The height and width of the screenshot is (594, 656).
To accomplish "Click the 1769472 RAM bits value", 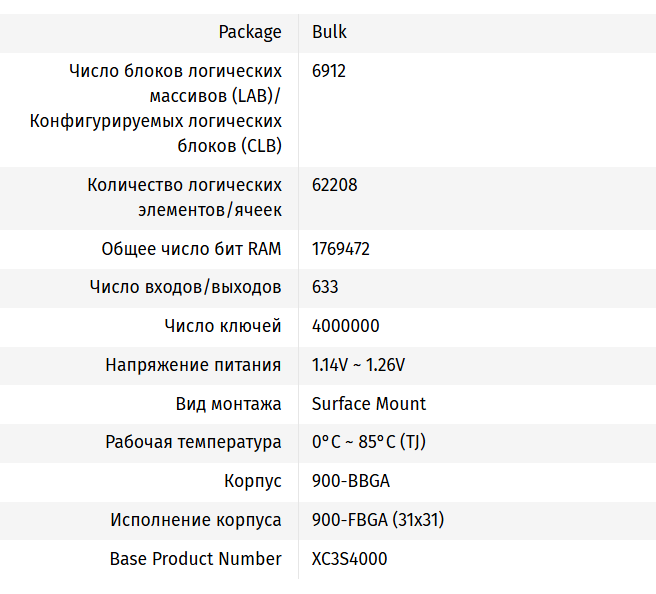I will click(x=340, y=249).
